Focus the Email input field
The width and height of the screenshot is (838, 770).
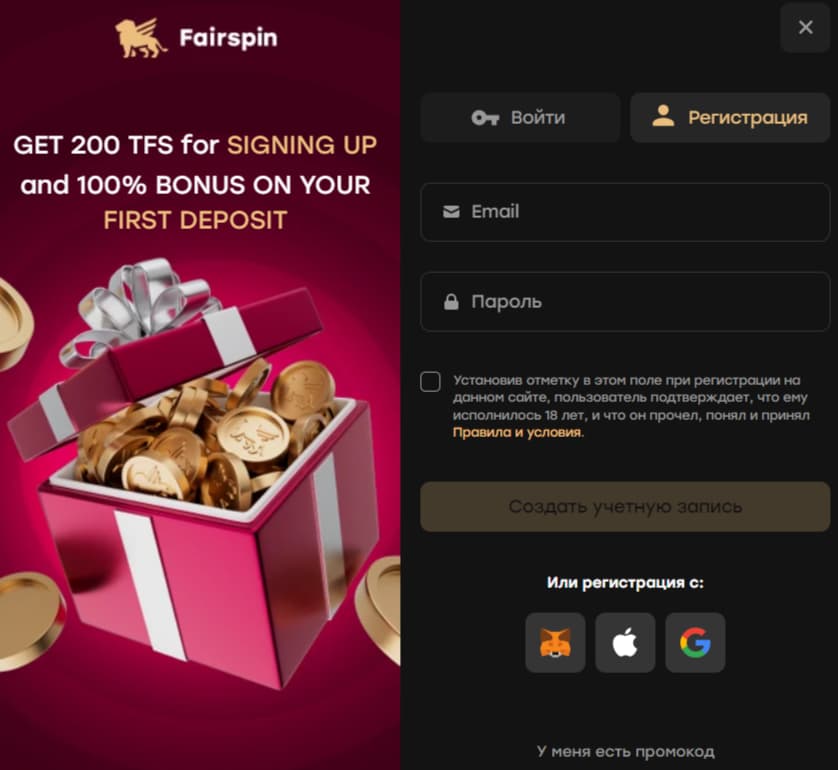pos(625,212)
